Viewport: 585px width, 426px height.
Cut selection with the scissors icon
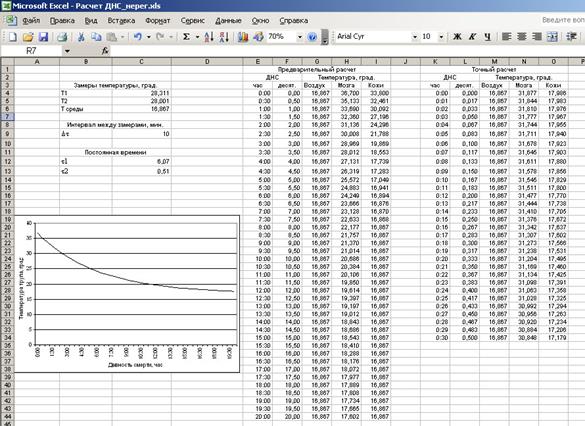81,37
